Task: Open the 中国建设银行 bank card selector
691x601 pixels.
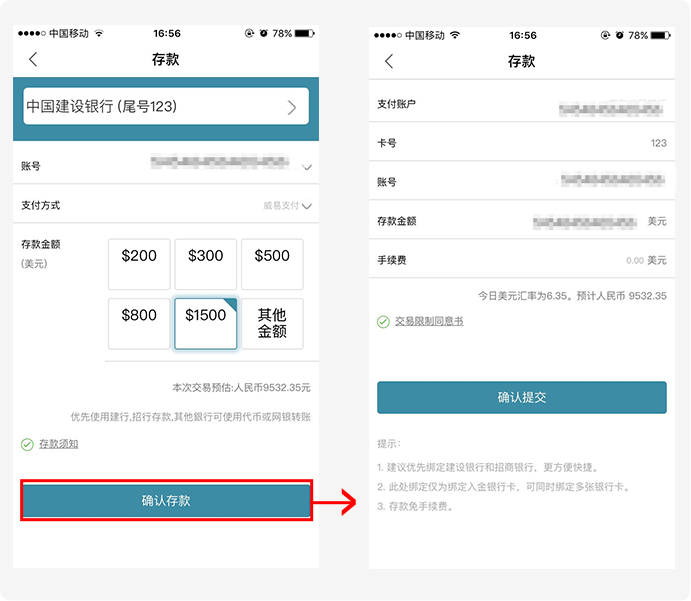Action: [166, 106]
